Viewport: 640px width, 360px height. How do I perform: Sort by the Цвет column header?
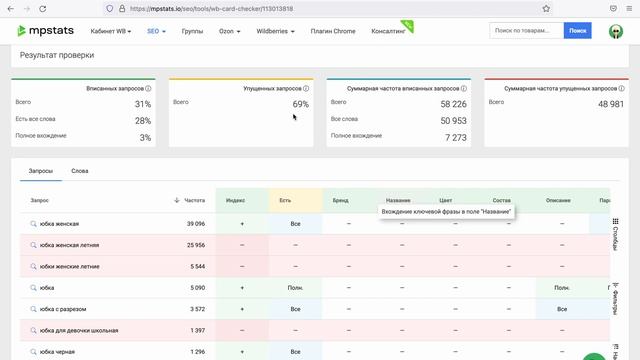click(x=445, y=200)
